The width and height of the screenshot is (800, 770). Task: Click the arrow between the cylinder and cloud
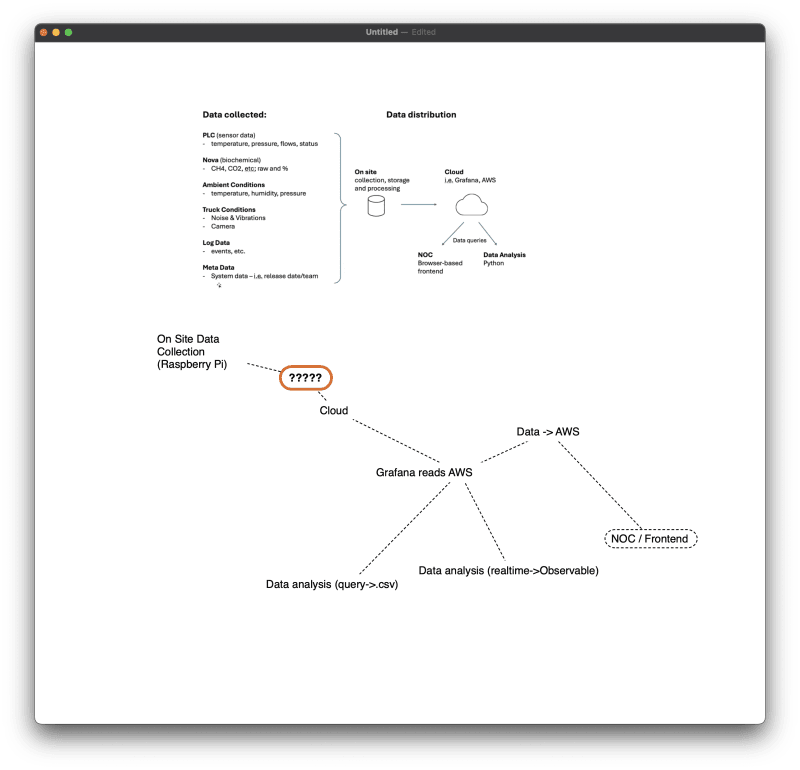[420, 205]
